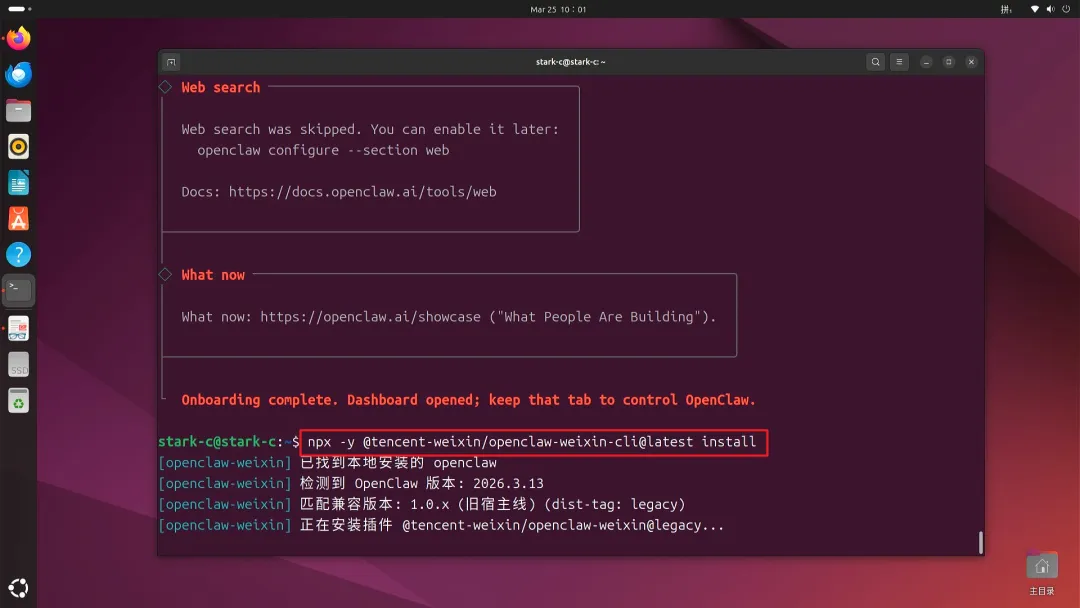This screenshot has width=1080, height=608.
Task: Open the openclaw.ai/showcase link
Action: [371, 317]
